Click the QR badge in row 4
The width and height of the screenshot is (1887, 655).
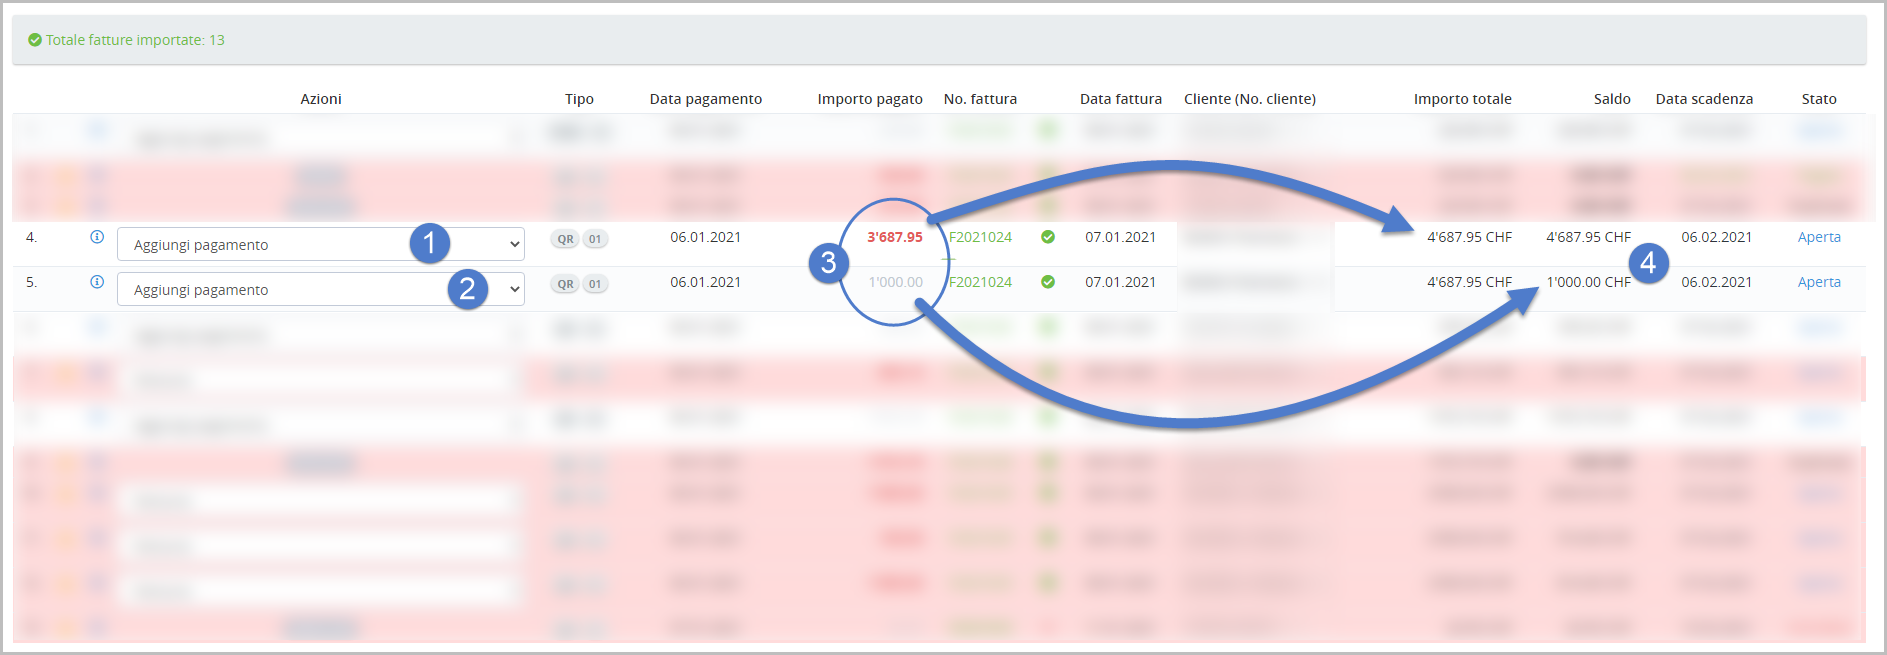(x=565, y=239)
